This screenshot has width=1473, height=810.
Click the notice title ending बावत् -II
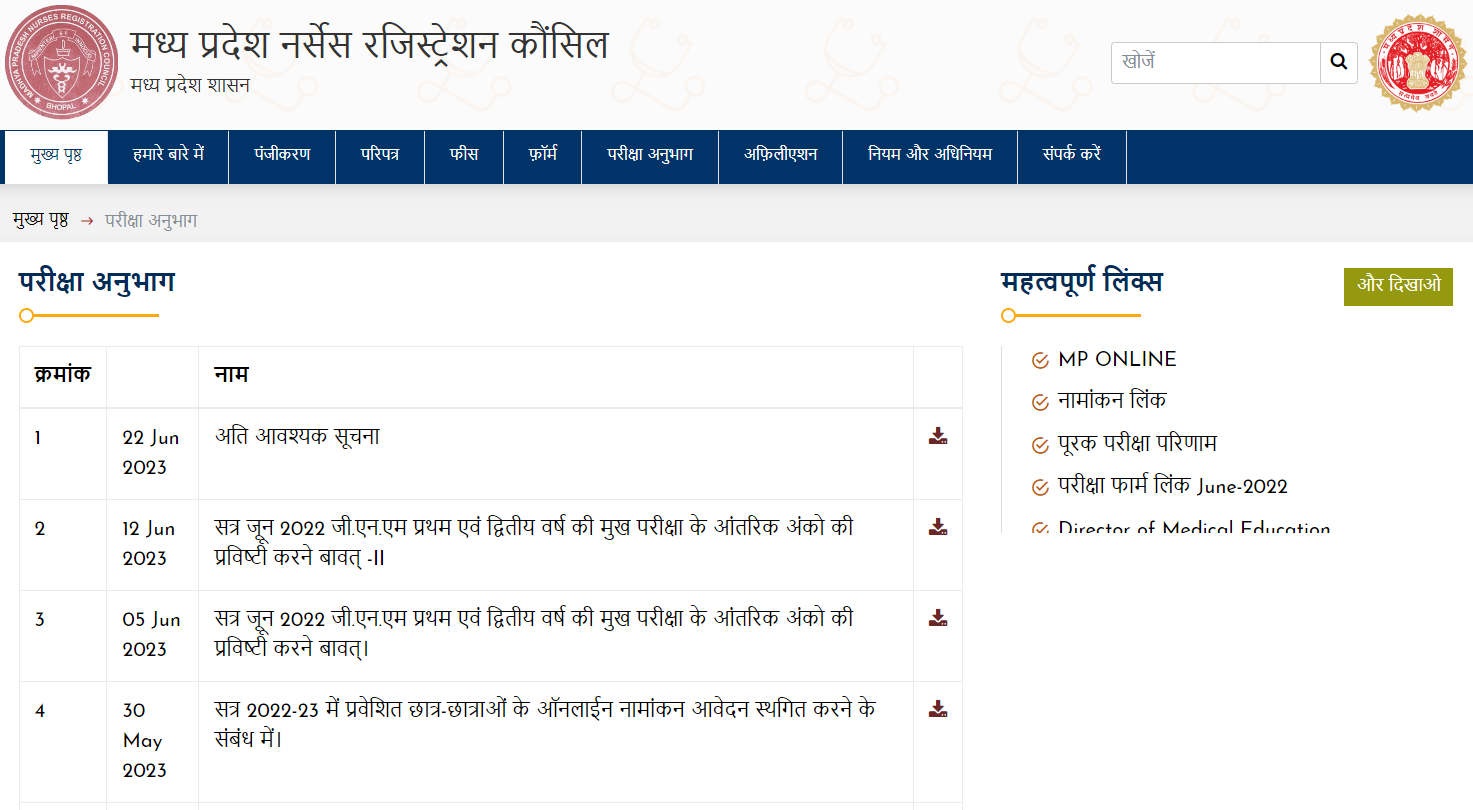coord(534,543)
